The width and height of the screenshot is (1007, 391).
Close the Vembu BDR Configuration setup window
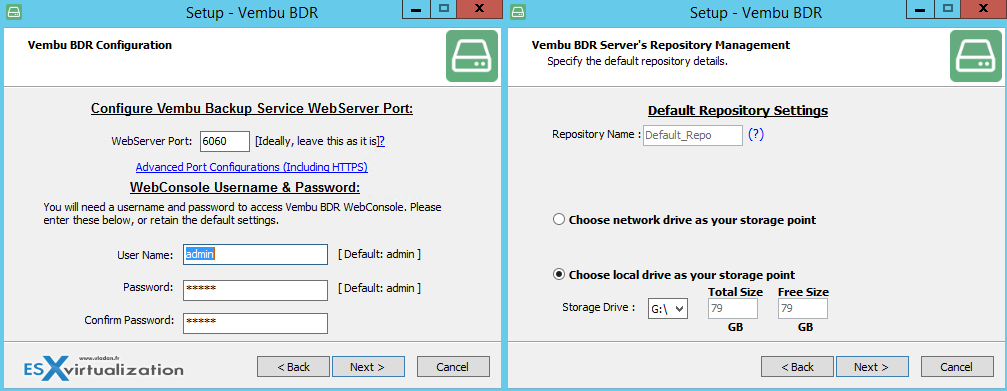[x=480, y=9]
